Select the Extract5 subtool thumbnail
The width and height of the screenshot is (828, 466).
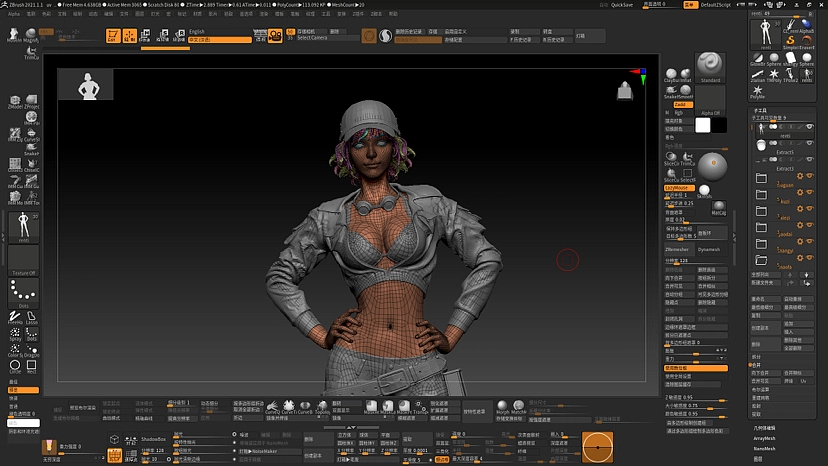(761, 145)
